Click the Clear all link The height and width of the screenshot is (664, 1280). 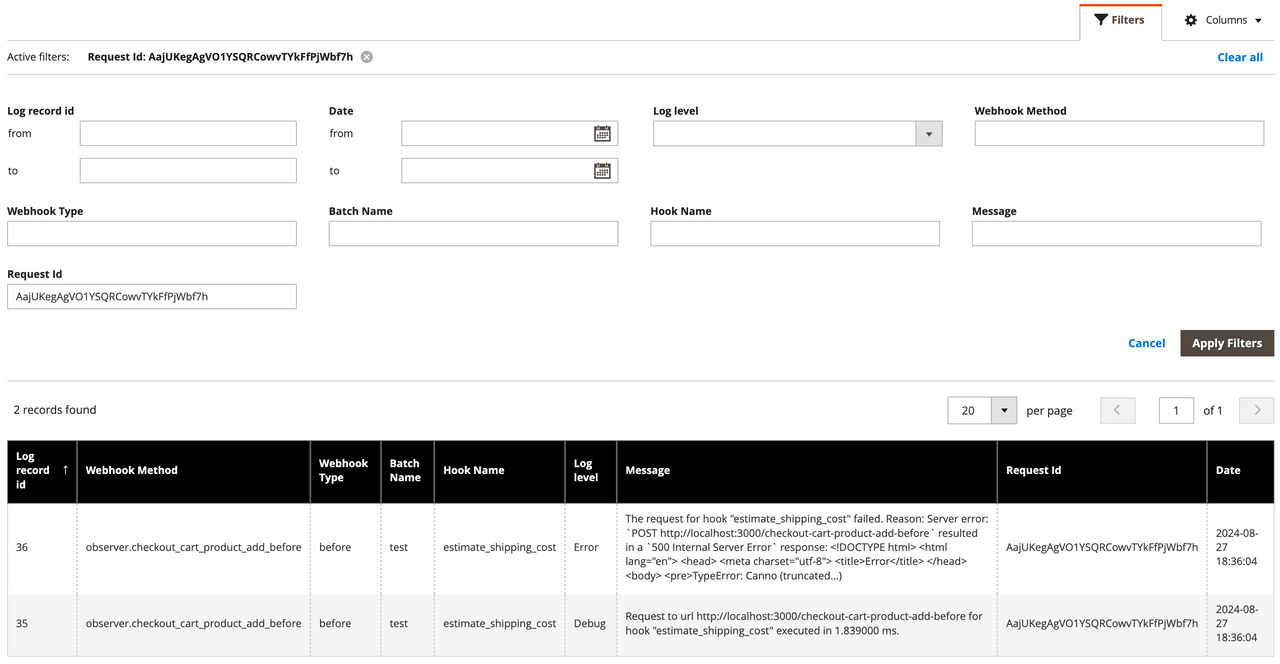click(x=1240, y=57)
